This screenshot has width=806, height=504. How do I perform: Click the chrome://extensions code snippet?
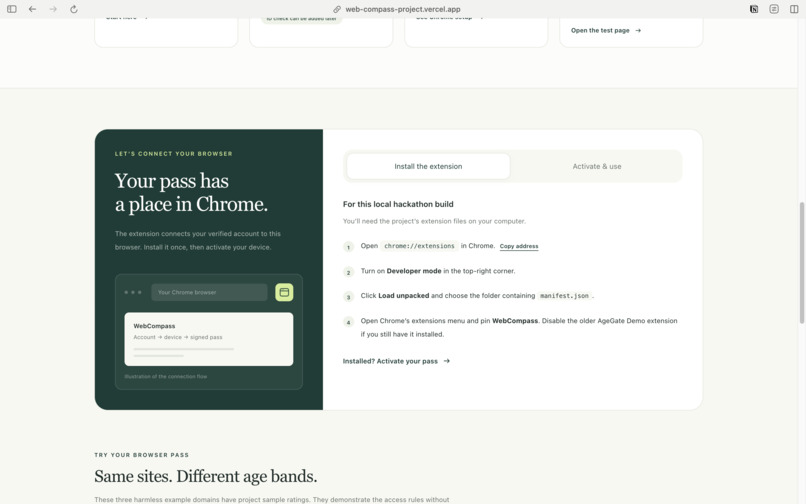tap(419, 246)
